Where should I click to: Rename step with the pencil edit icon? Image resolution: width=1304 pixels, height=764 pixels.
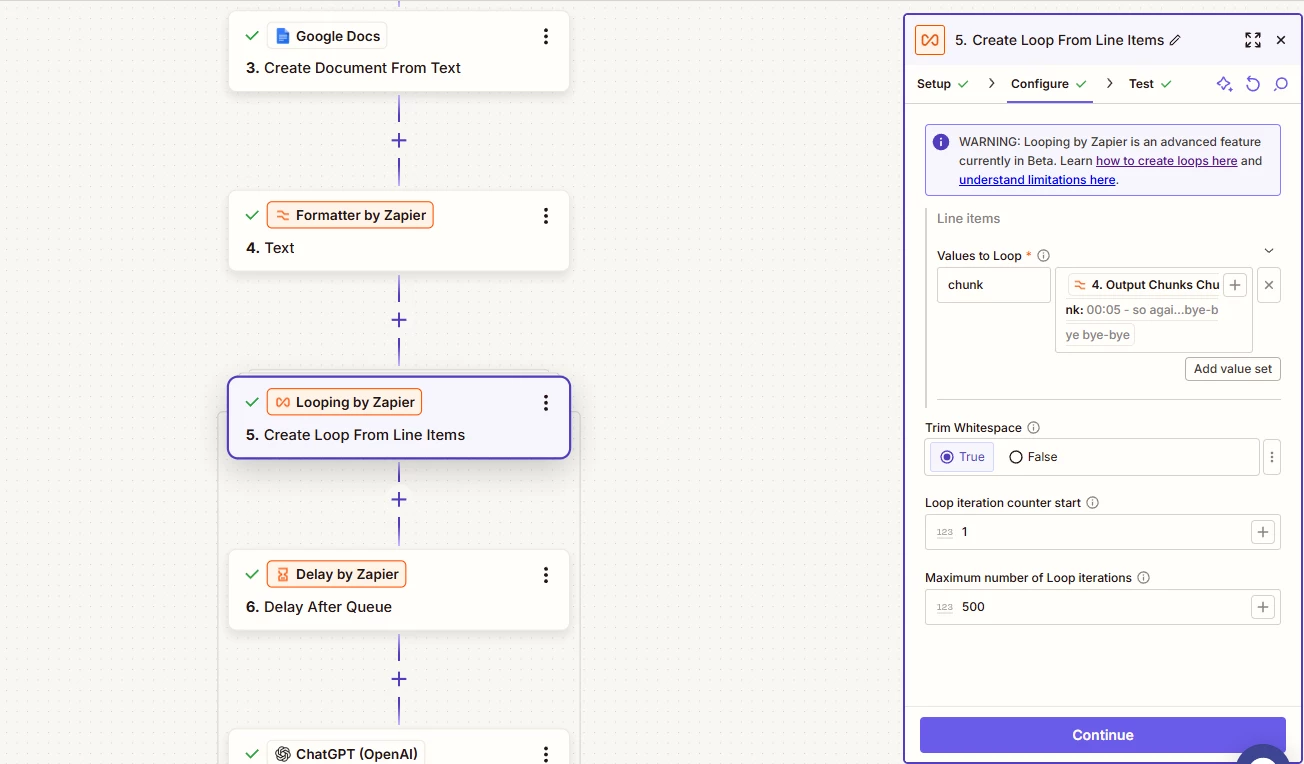tap(1175, 40)
